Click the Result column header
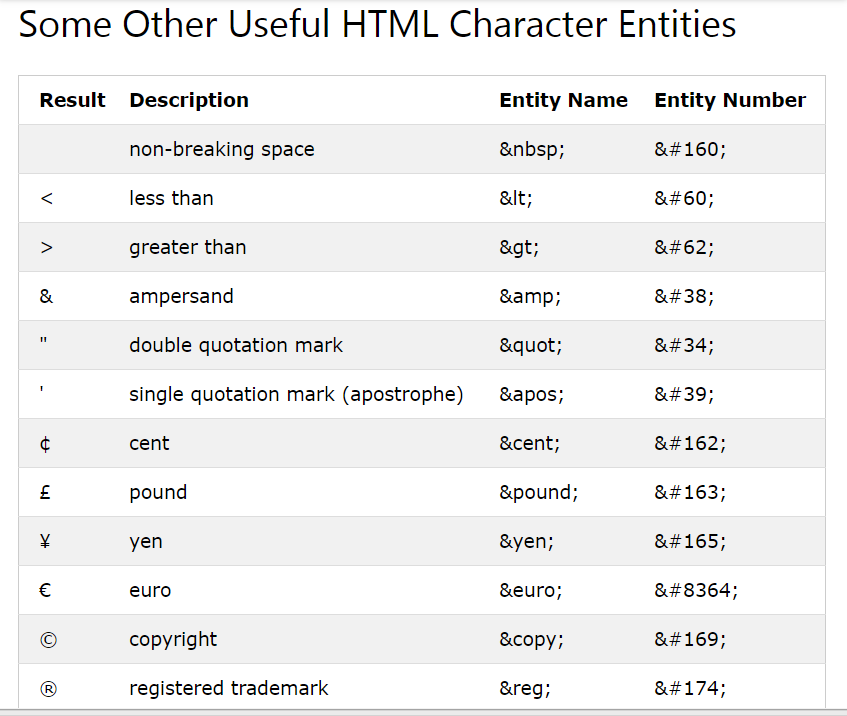Screen dimensions: 847x716 (x=72, y=100)
